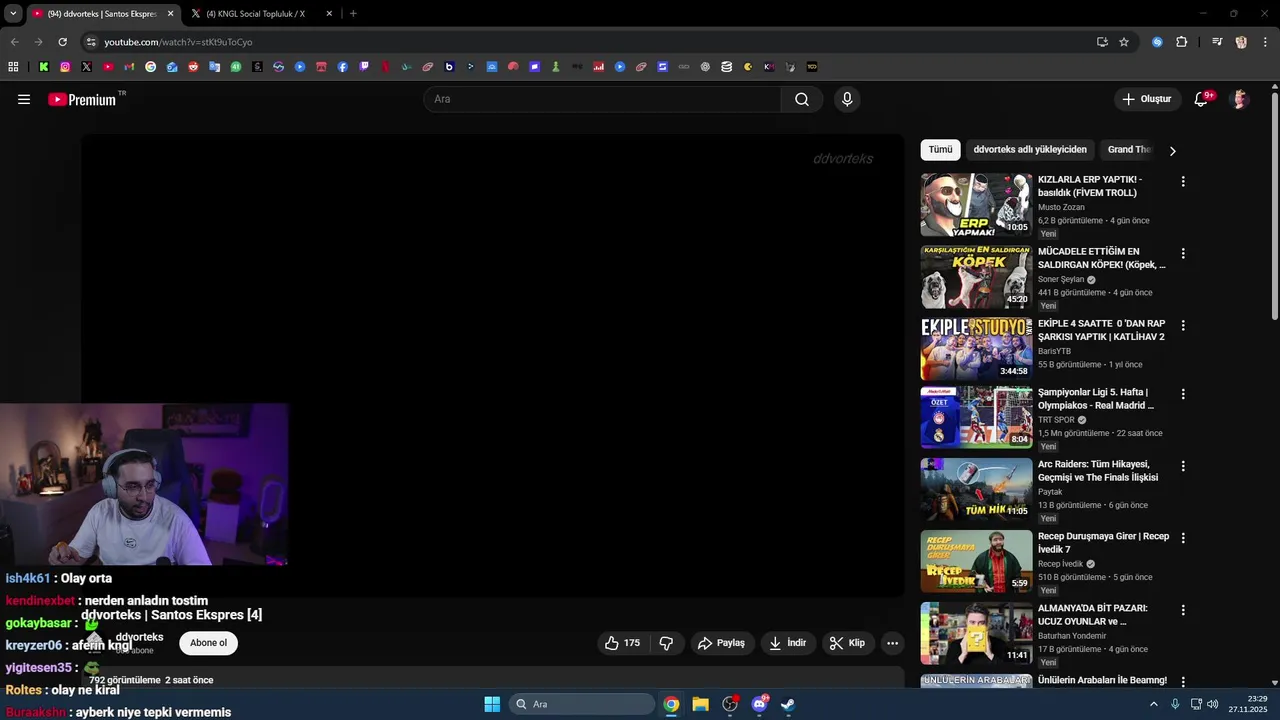Viewport: 1280px width, 720px height.
Task: Open the Chrome apps grid shortcut
Action: (13, 67)
